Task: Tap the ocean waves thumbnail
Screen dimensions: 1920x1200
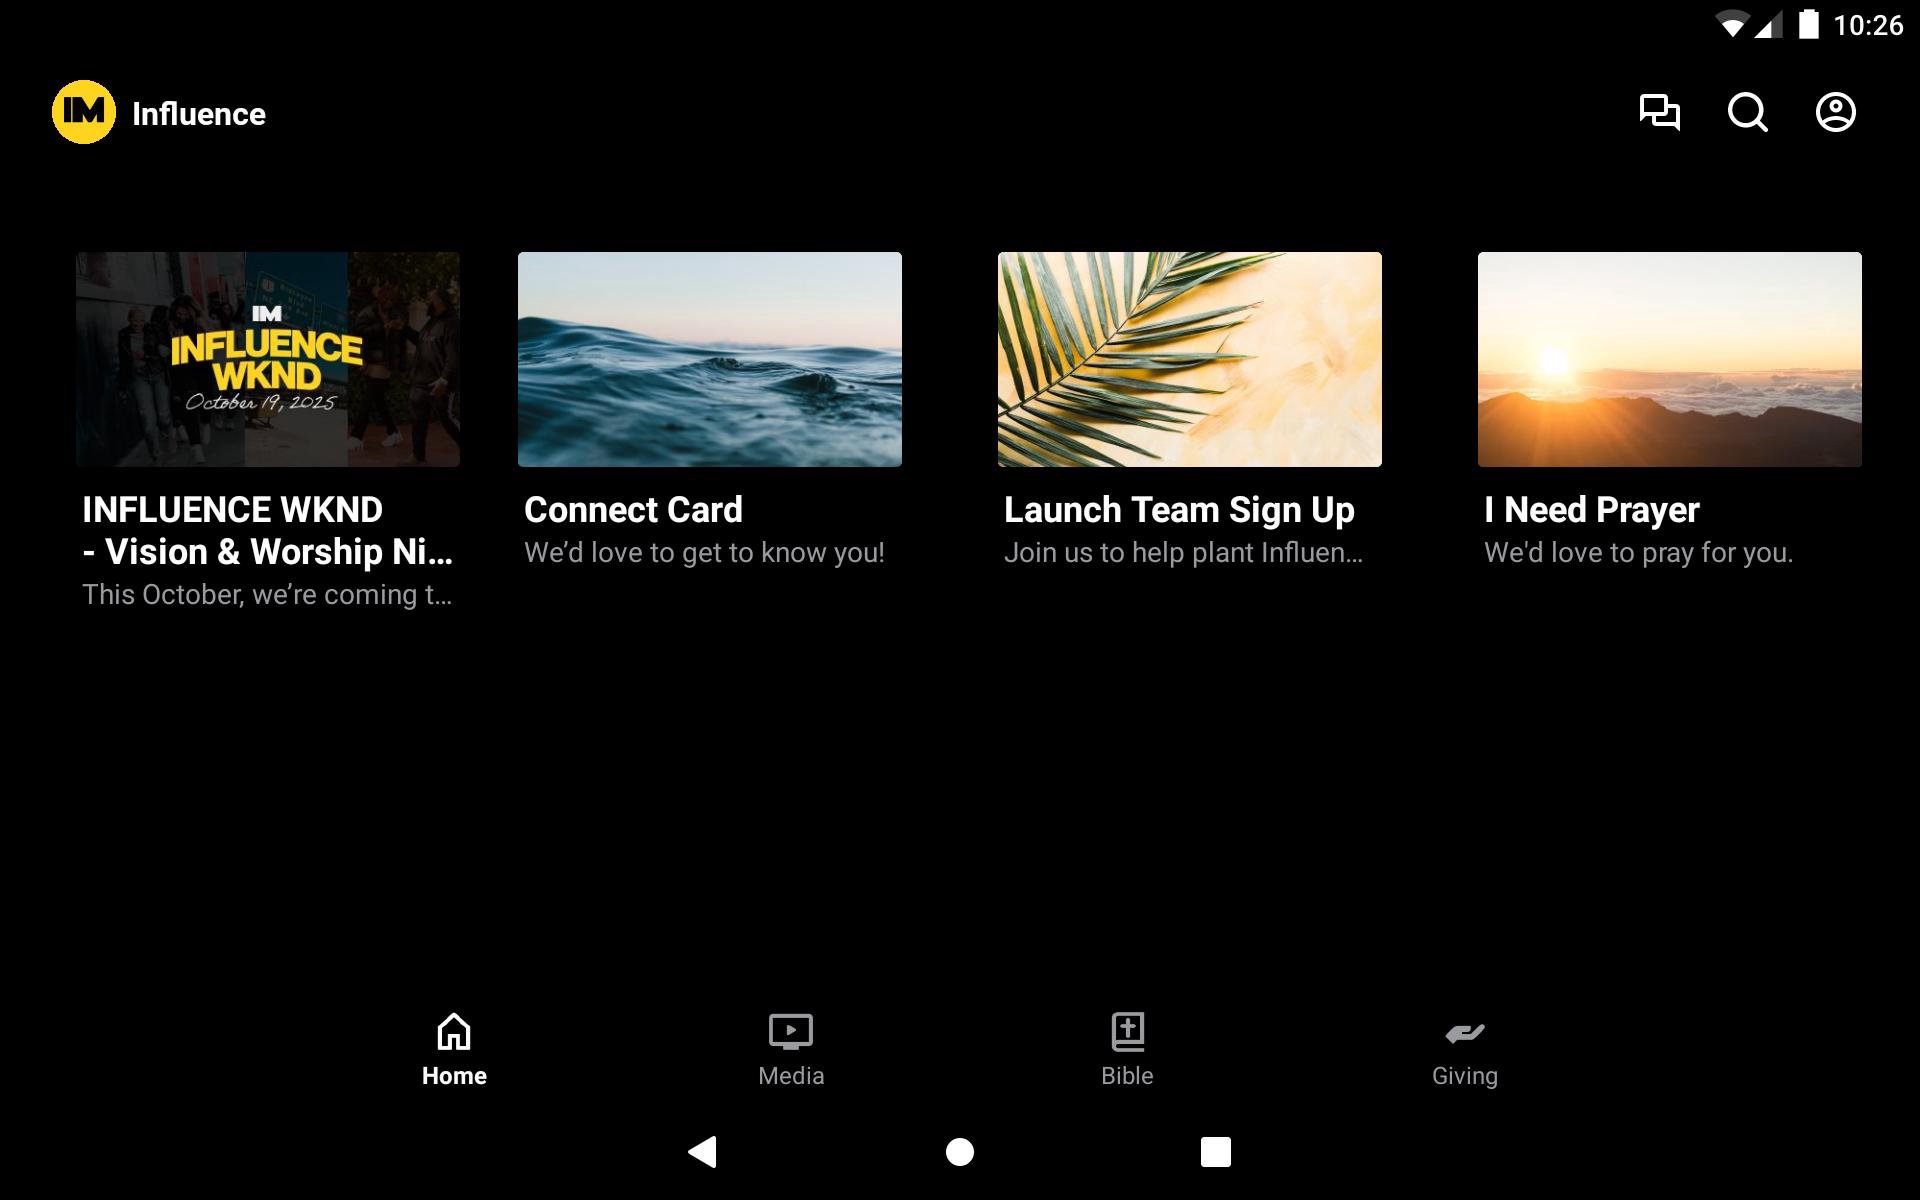Action: pyautogui.click(x=709, y=359)
